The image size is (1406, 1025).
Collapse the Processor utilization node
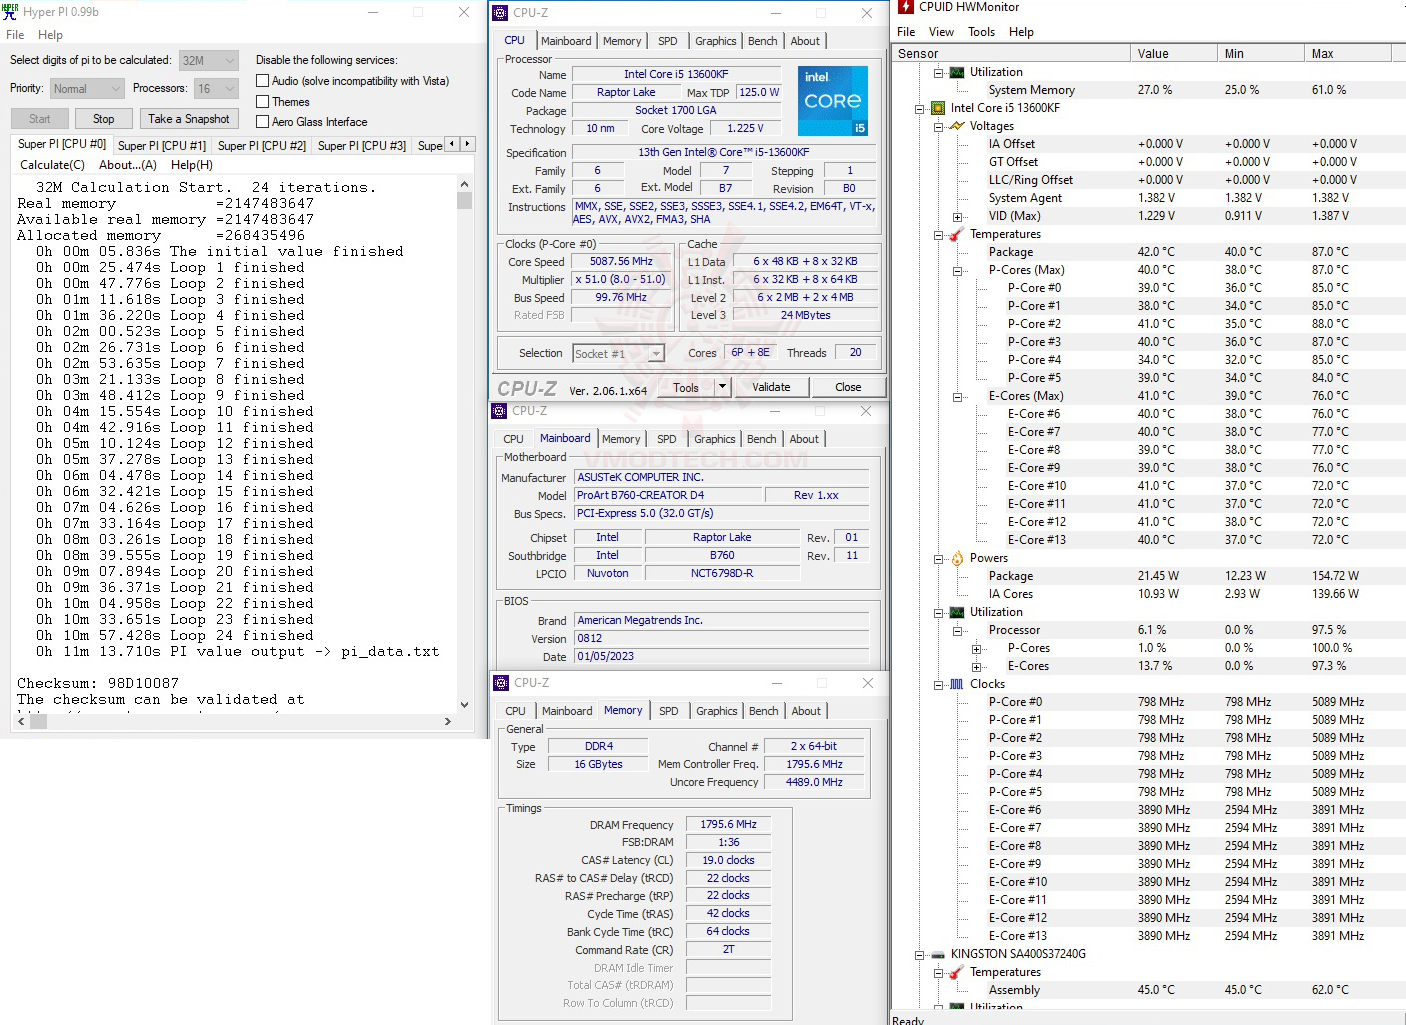tap(958, 630)
